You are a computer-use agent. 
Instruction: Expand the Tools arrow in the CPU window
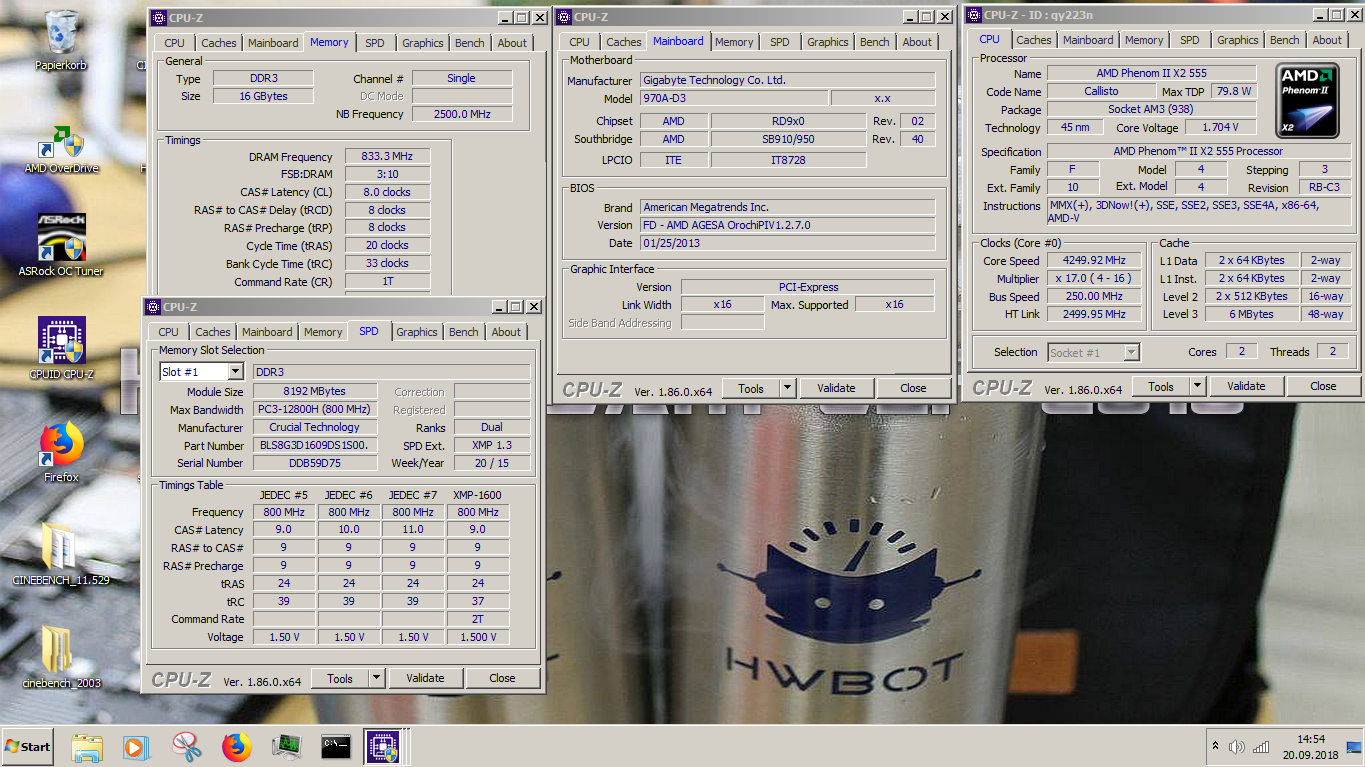pos(1197,386)
